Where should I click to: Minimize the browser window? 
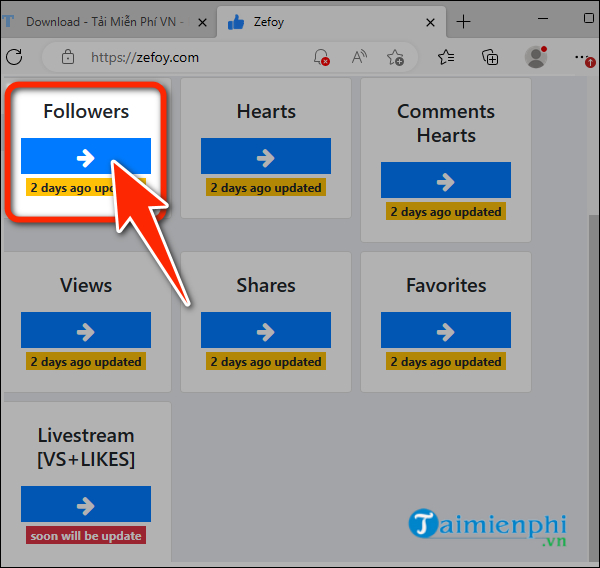[543, 18]
